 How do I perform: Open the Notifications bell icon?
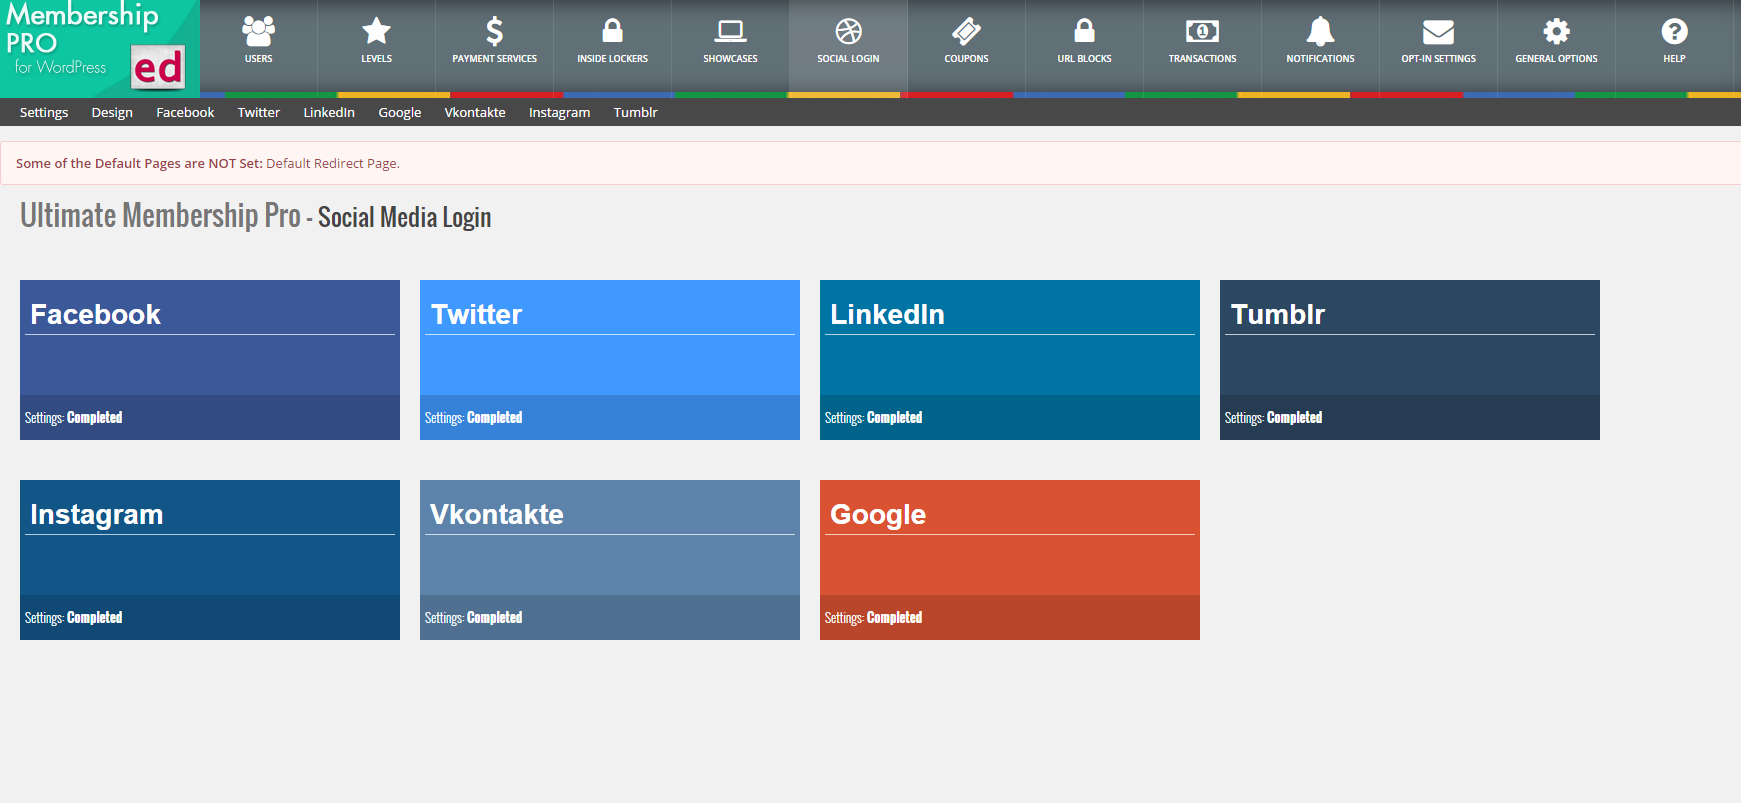click(x=1320, y=32)
